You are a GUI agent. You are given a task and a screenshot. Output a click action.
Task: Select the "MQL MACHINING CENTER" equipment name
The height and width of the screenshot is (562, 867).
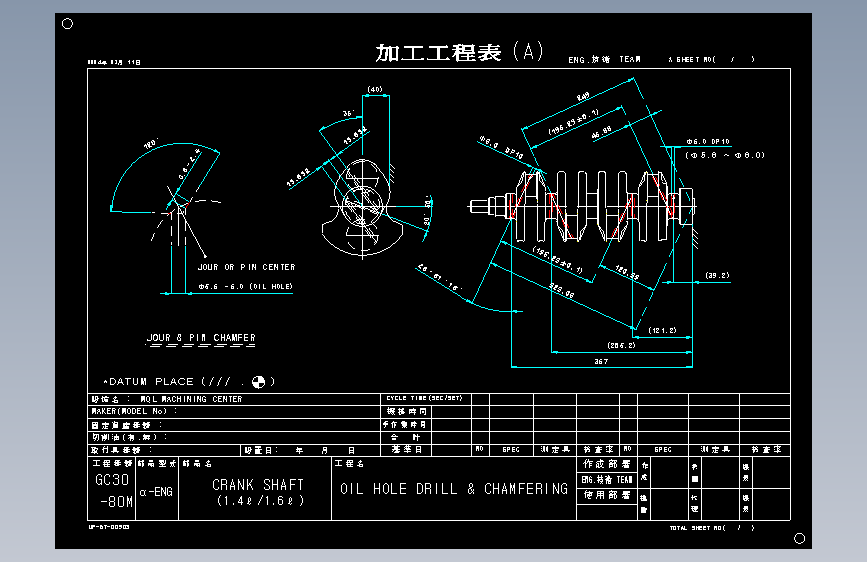[191, 399]
